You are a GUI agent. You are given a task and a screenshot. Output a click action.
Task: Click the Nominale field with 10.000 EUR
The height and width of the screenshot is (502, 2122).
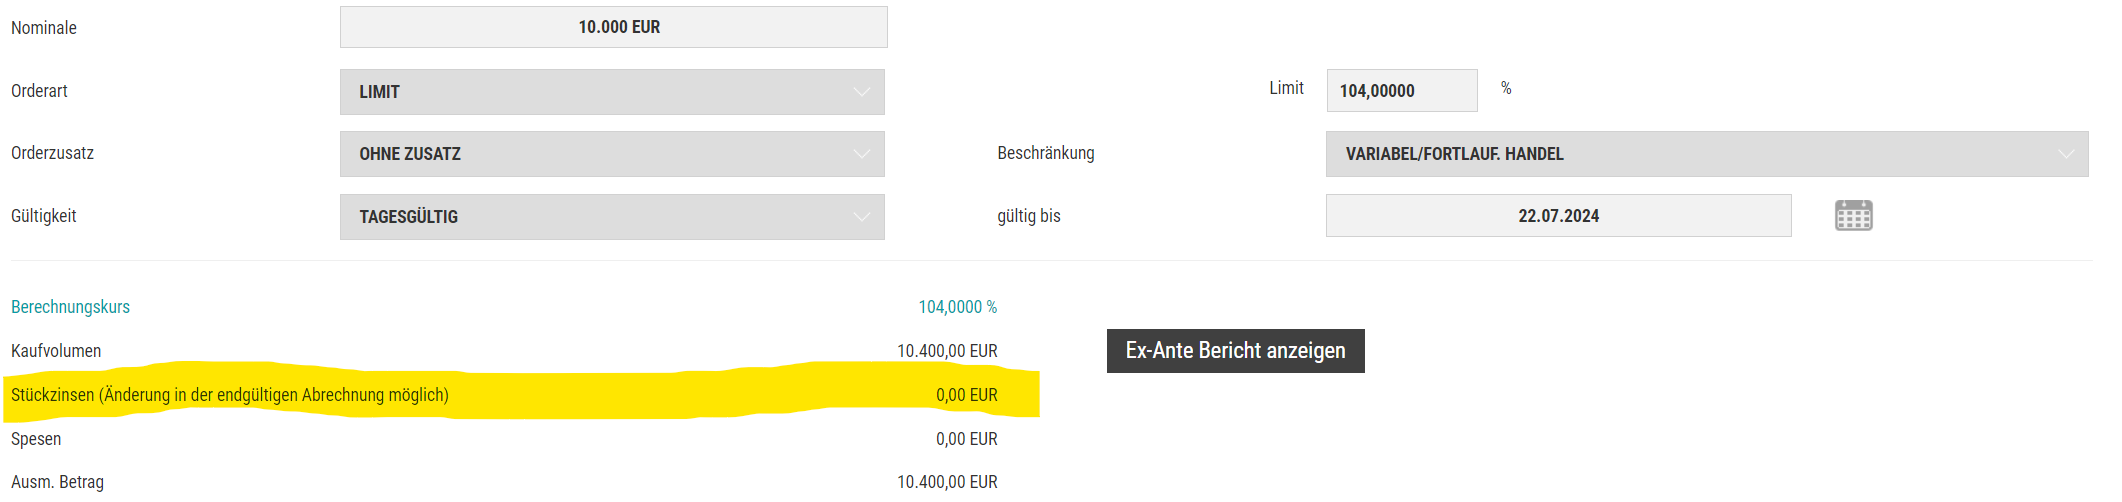613,27
